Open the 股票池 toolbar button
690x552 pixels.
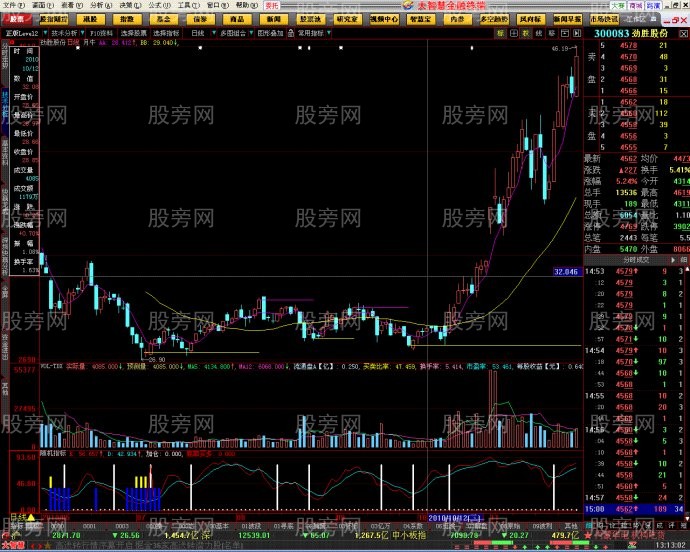coord(310,19)
